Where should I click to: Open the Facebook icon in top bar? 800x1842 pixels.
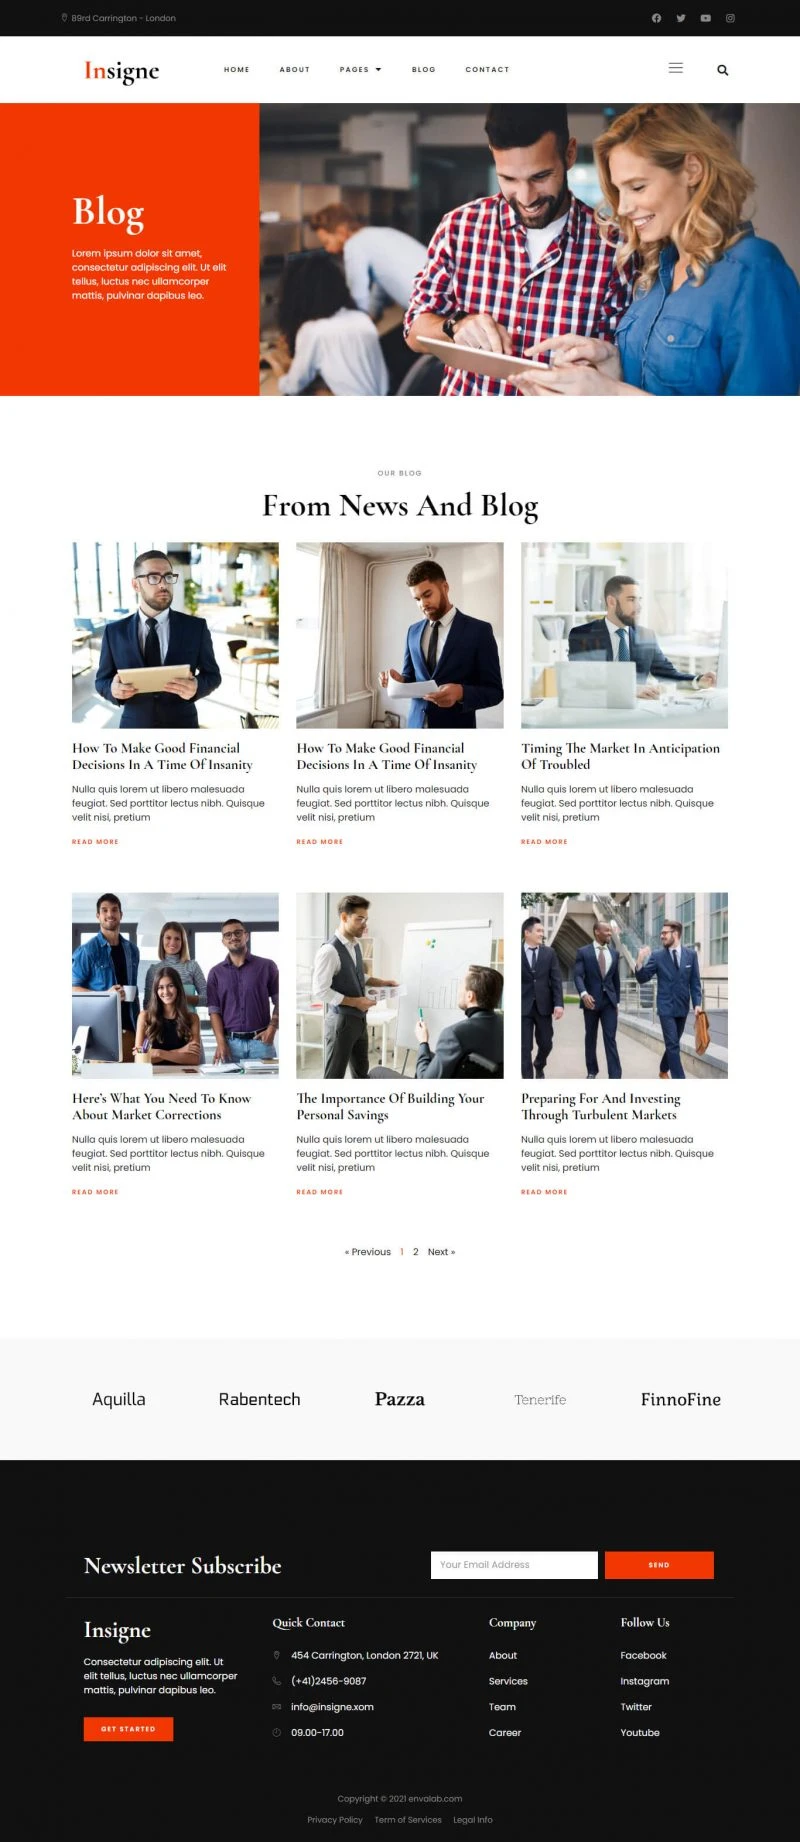point(656,18)
